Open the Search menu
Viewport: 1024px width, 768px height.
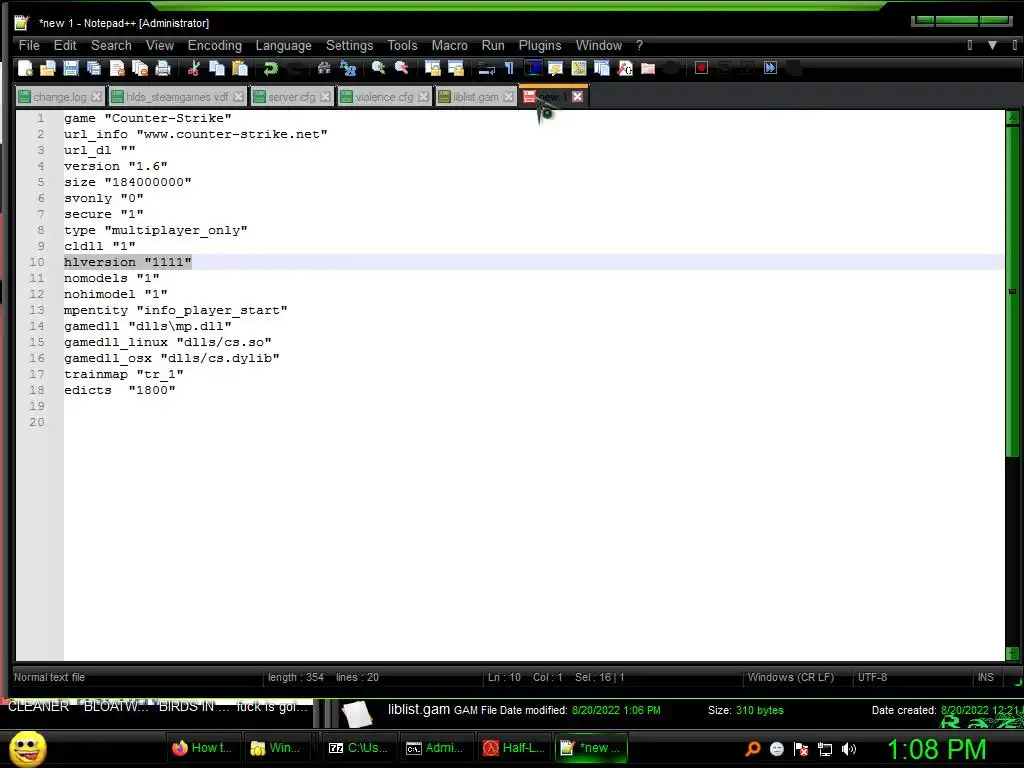tap(111, 45)
